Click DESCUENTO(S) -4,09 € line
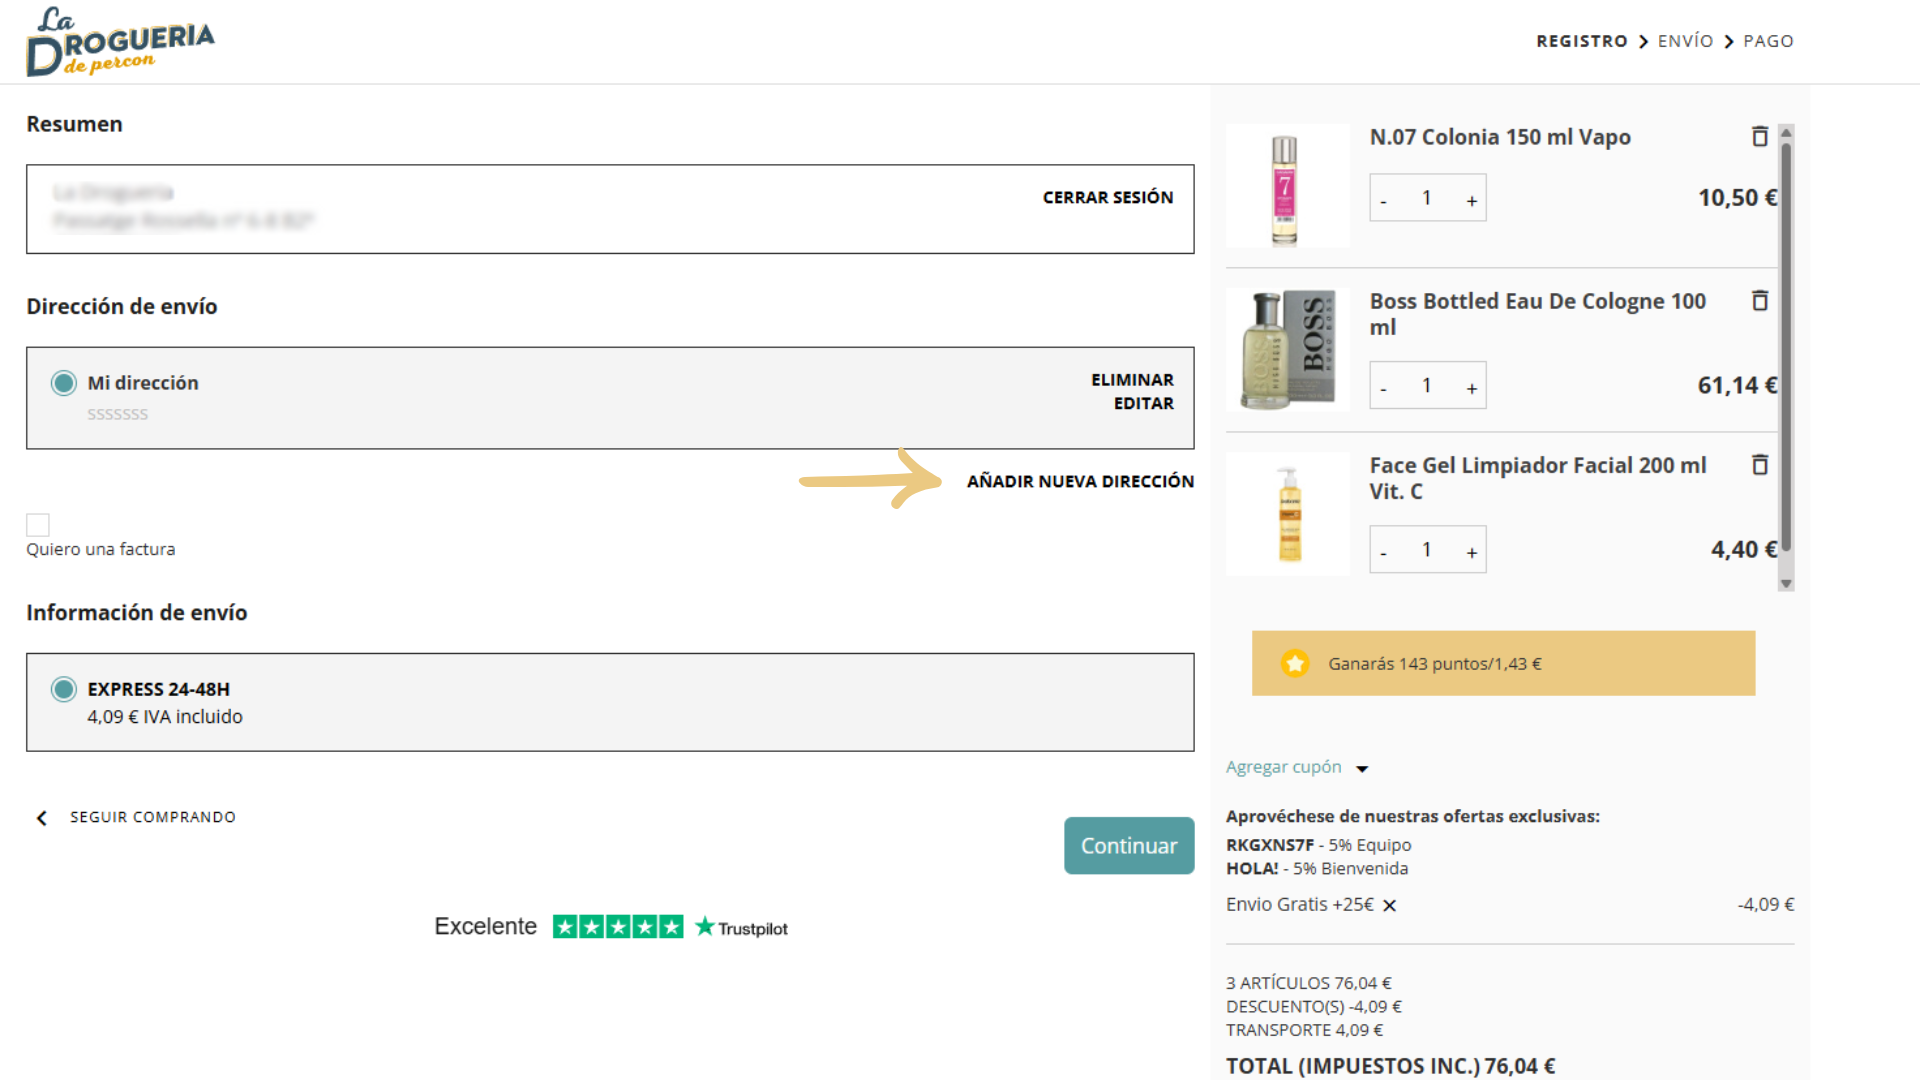 tap(1314, 1007)
